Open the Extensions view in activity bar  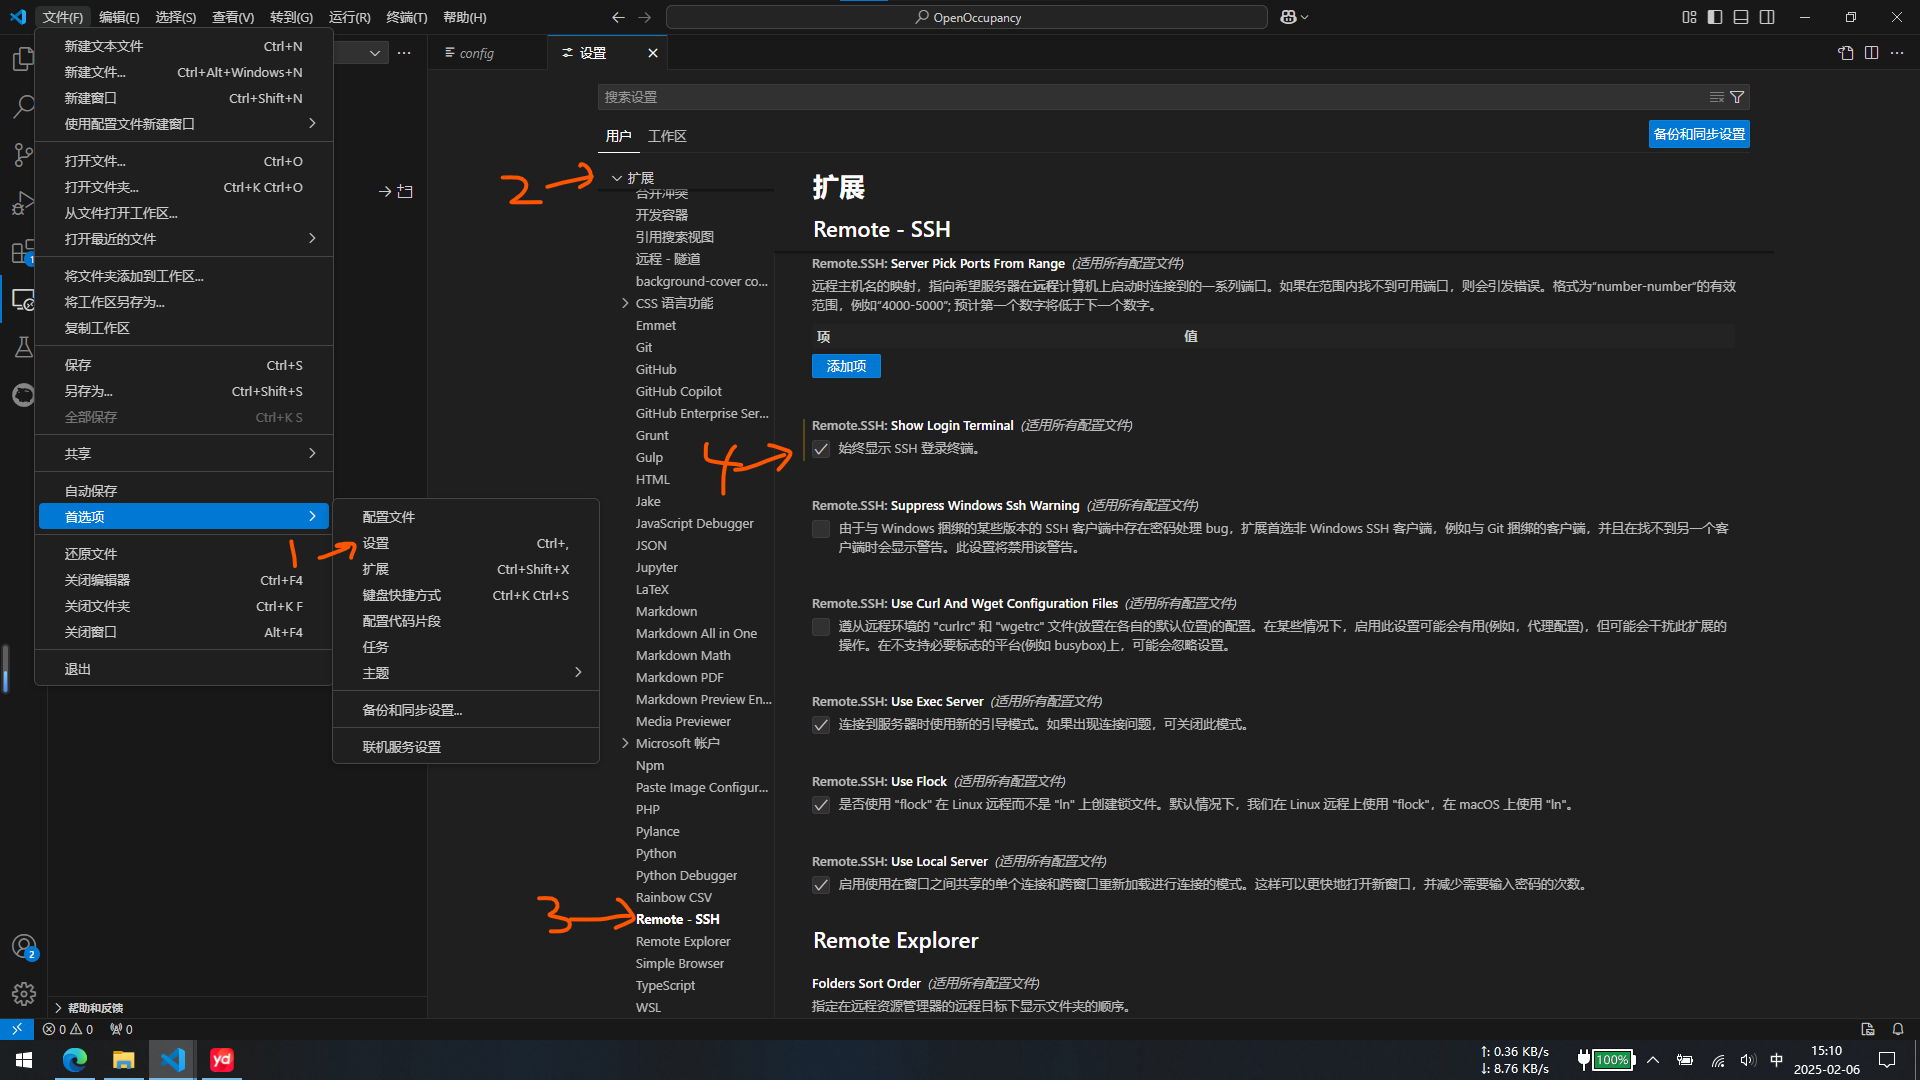coord(23,252)
